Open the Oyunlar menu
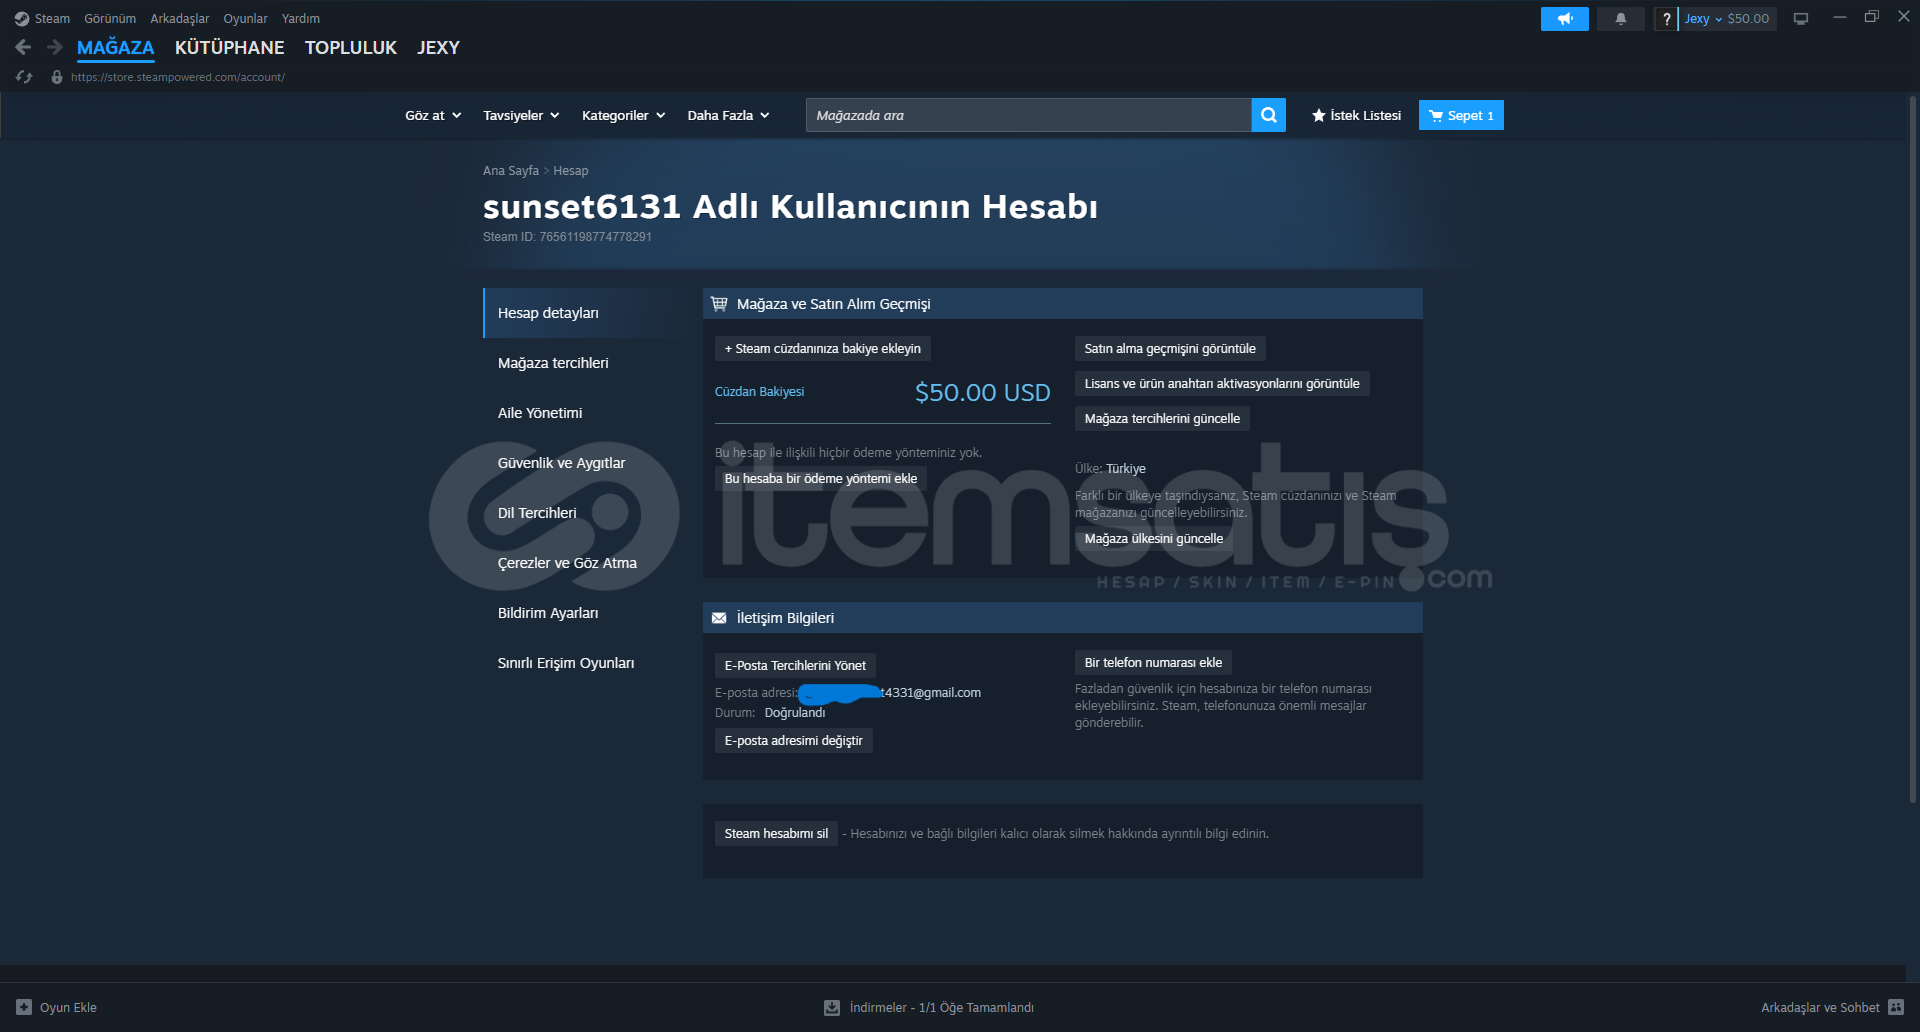The image size is (1920, 1032). point(245,19)
